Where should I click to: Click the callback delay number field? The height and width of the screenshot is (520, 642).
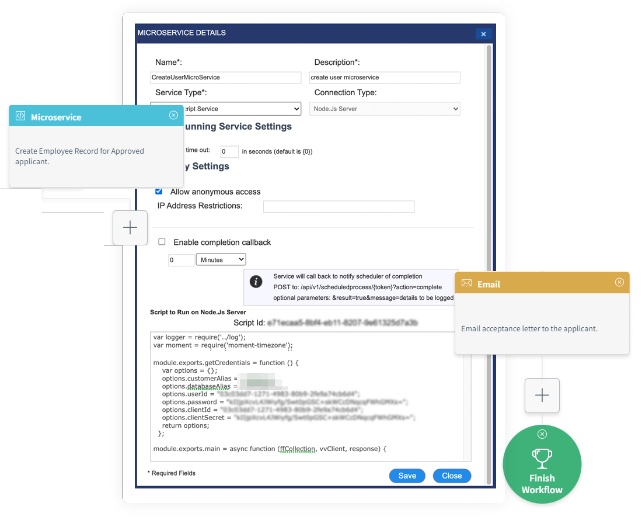[x=181, y=260]
